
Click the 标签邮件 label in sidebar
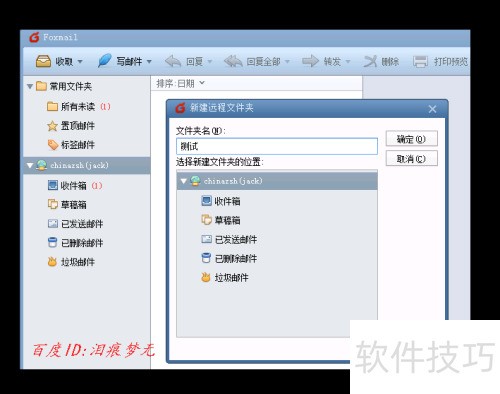(78, 145)
